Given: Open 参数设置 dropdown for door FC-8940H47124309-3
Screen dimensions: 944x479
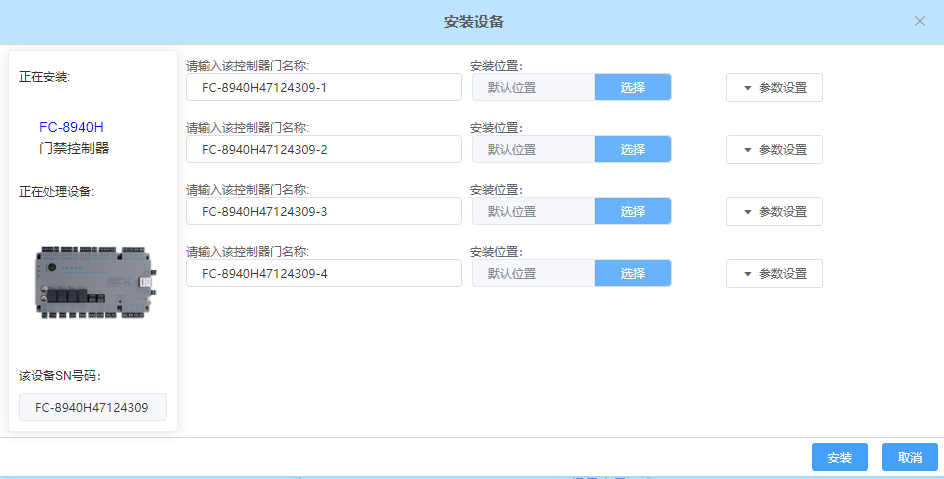Looking at the screenshot, I should coord(774,212).
